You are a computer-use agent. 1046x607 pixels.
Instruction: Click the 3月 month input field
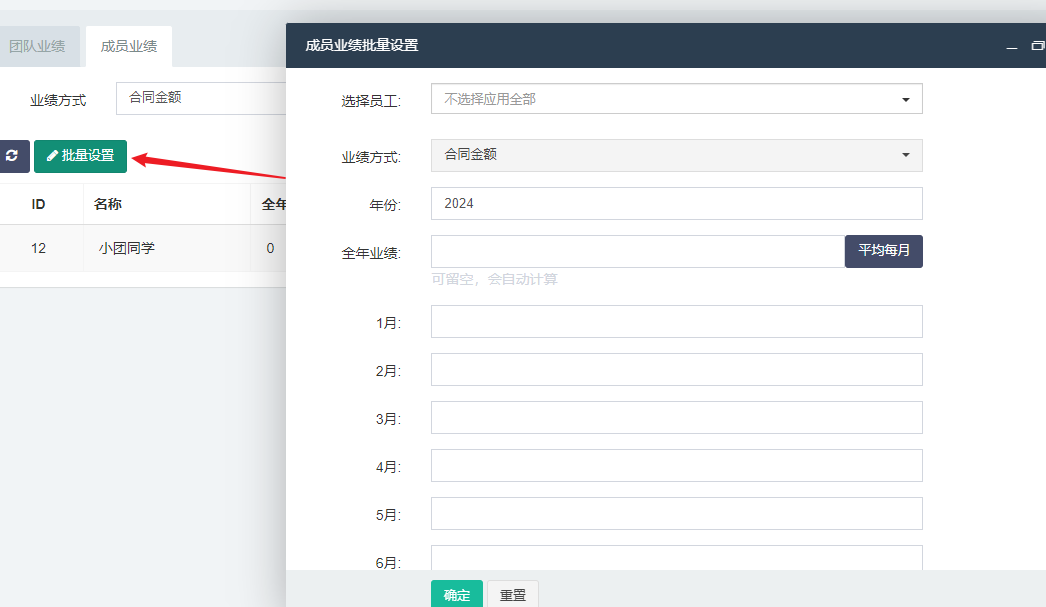(x=676, y=417)
